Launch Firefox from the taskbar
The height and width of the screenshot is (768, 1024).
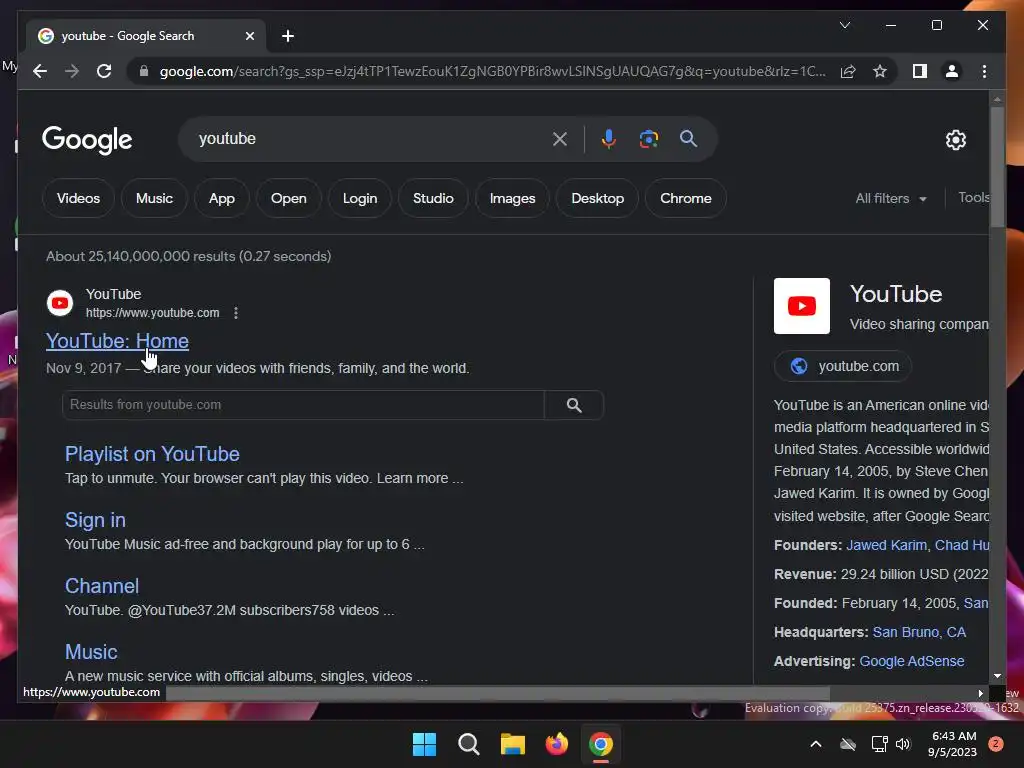click(x=556, y=744)
